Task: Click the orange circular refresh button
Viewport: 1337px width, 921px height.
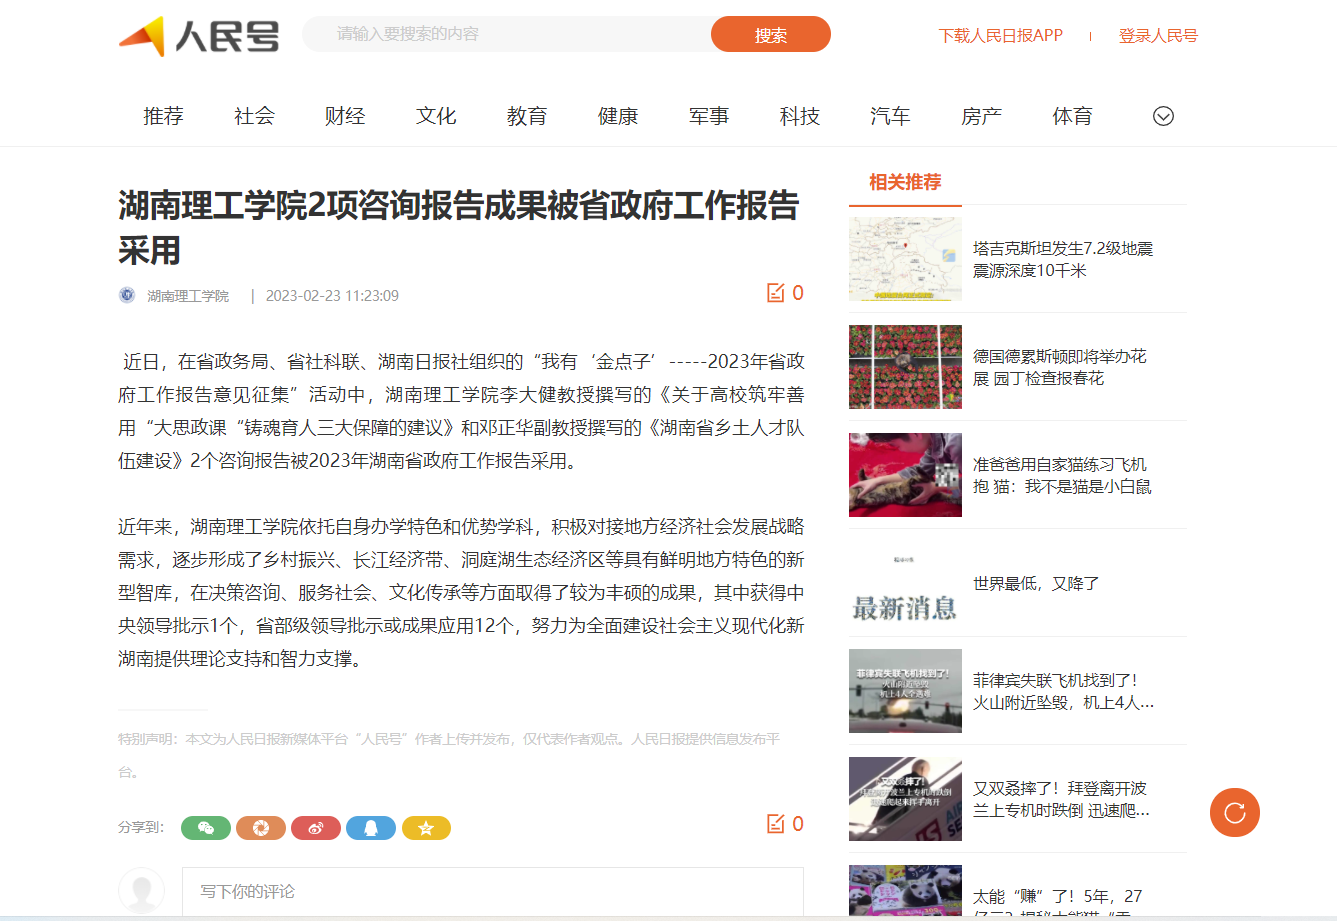Action: pyautogui.click(x=1235, y=812)
